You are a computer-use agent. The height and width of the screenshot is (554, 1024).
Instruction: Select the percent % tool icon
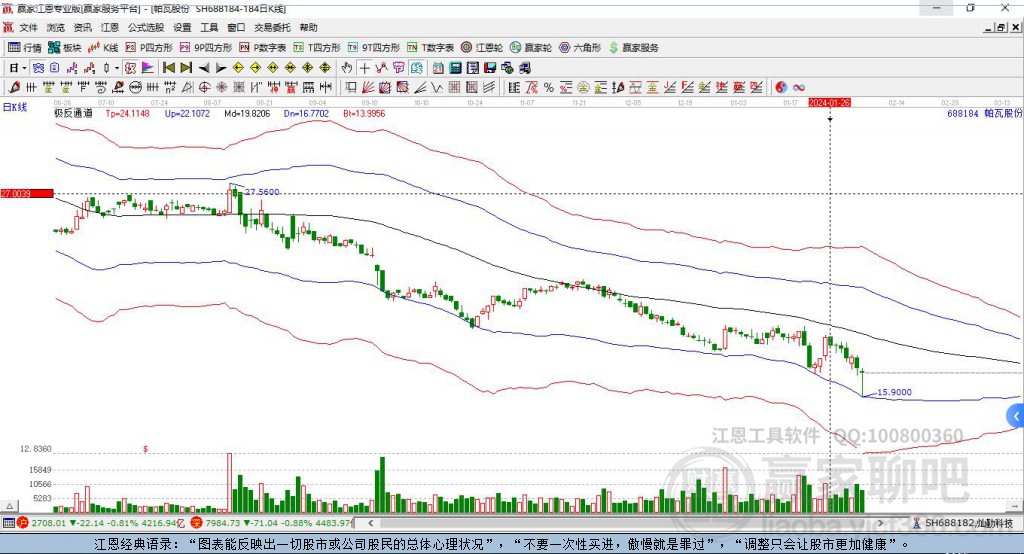coord(549,88)
